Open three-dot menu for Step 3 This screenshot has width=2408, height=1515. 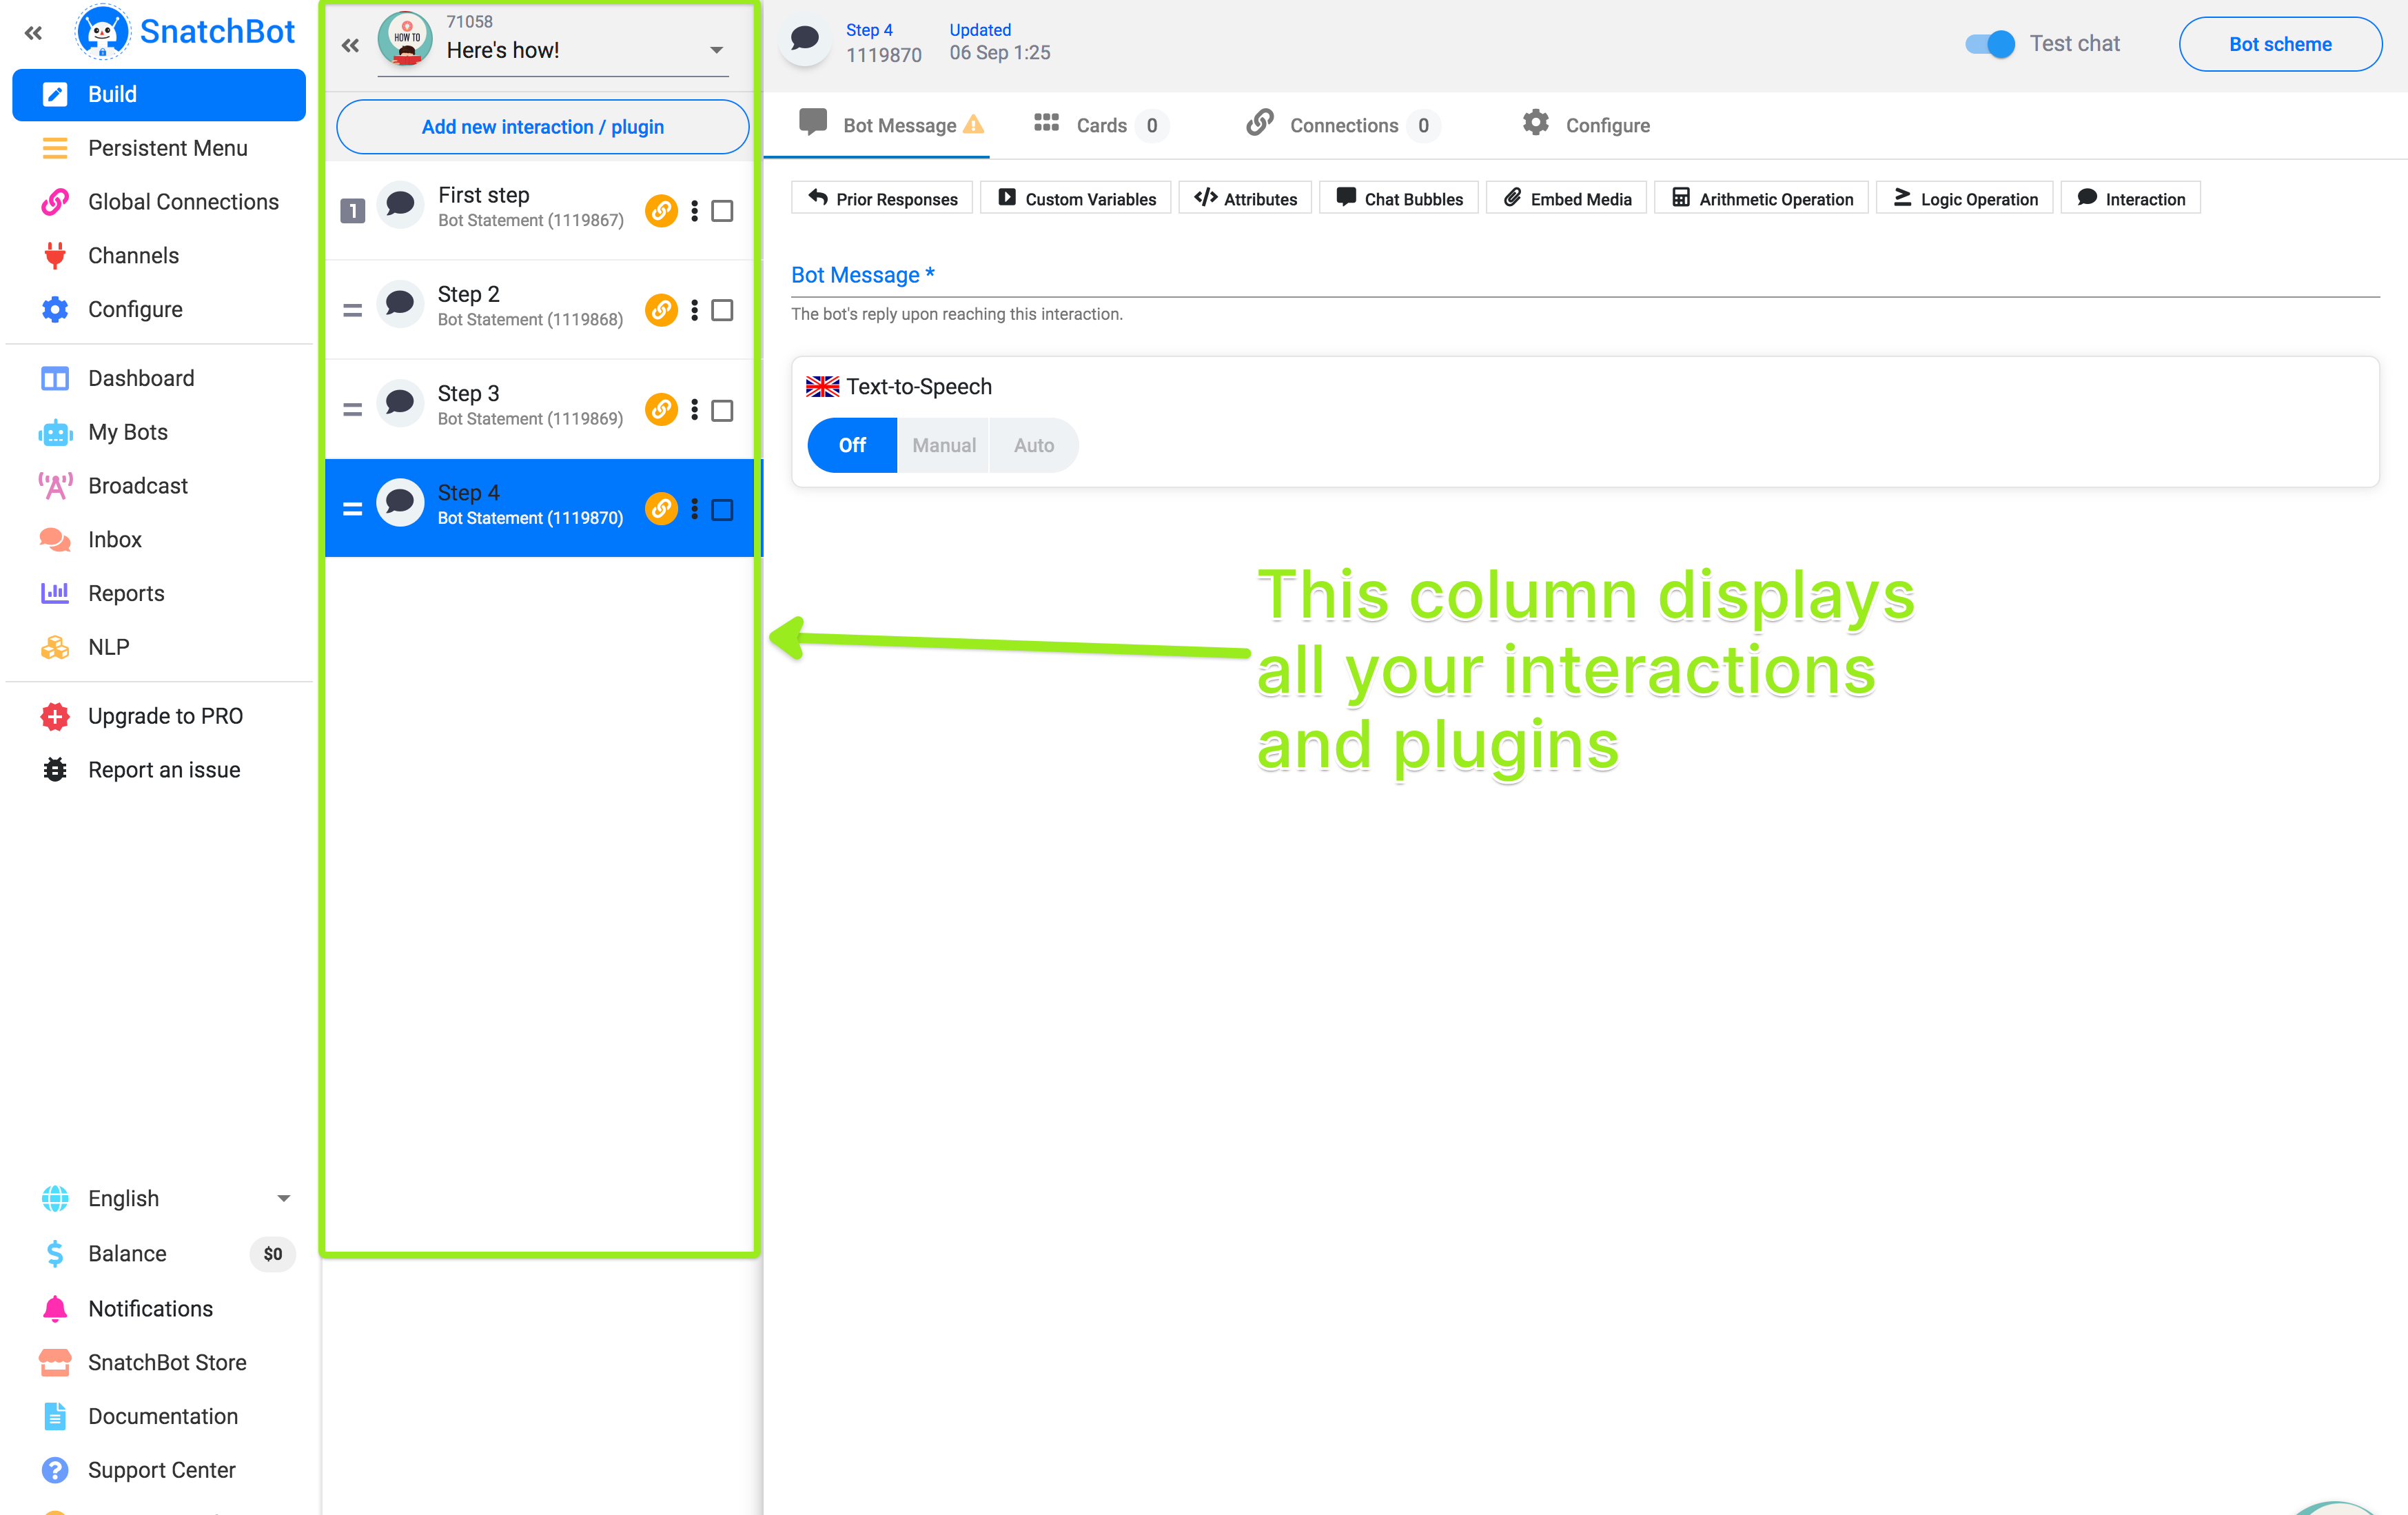click(x=694, y=410)
